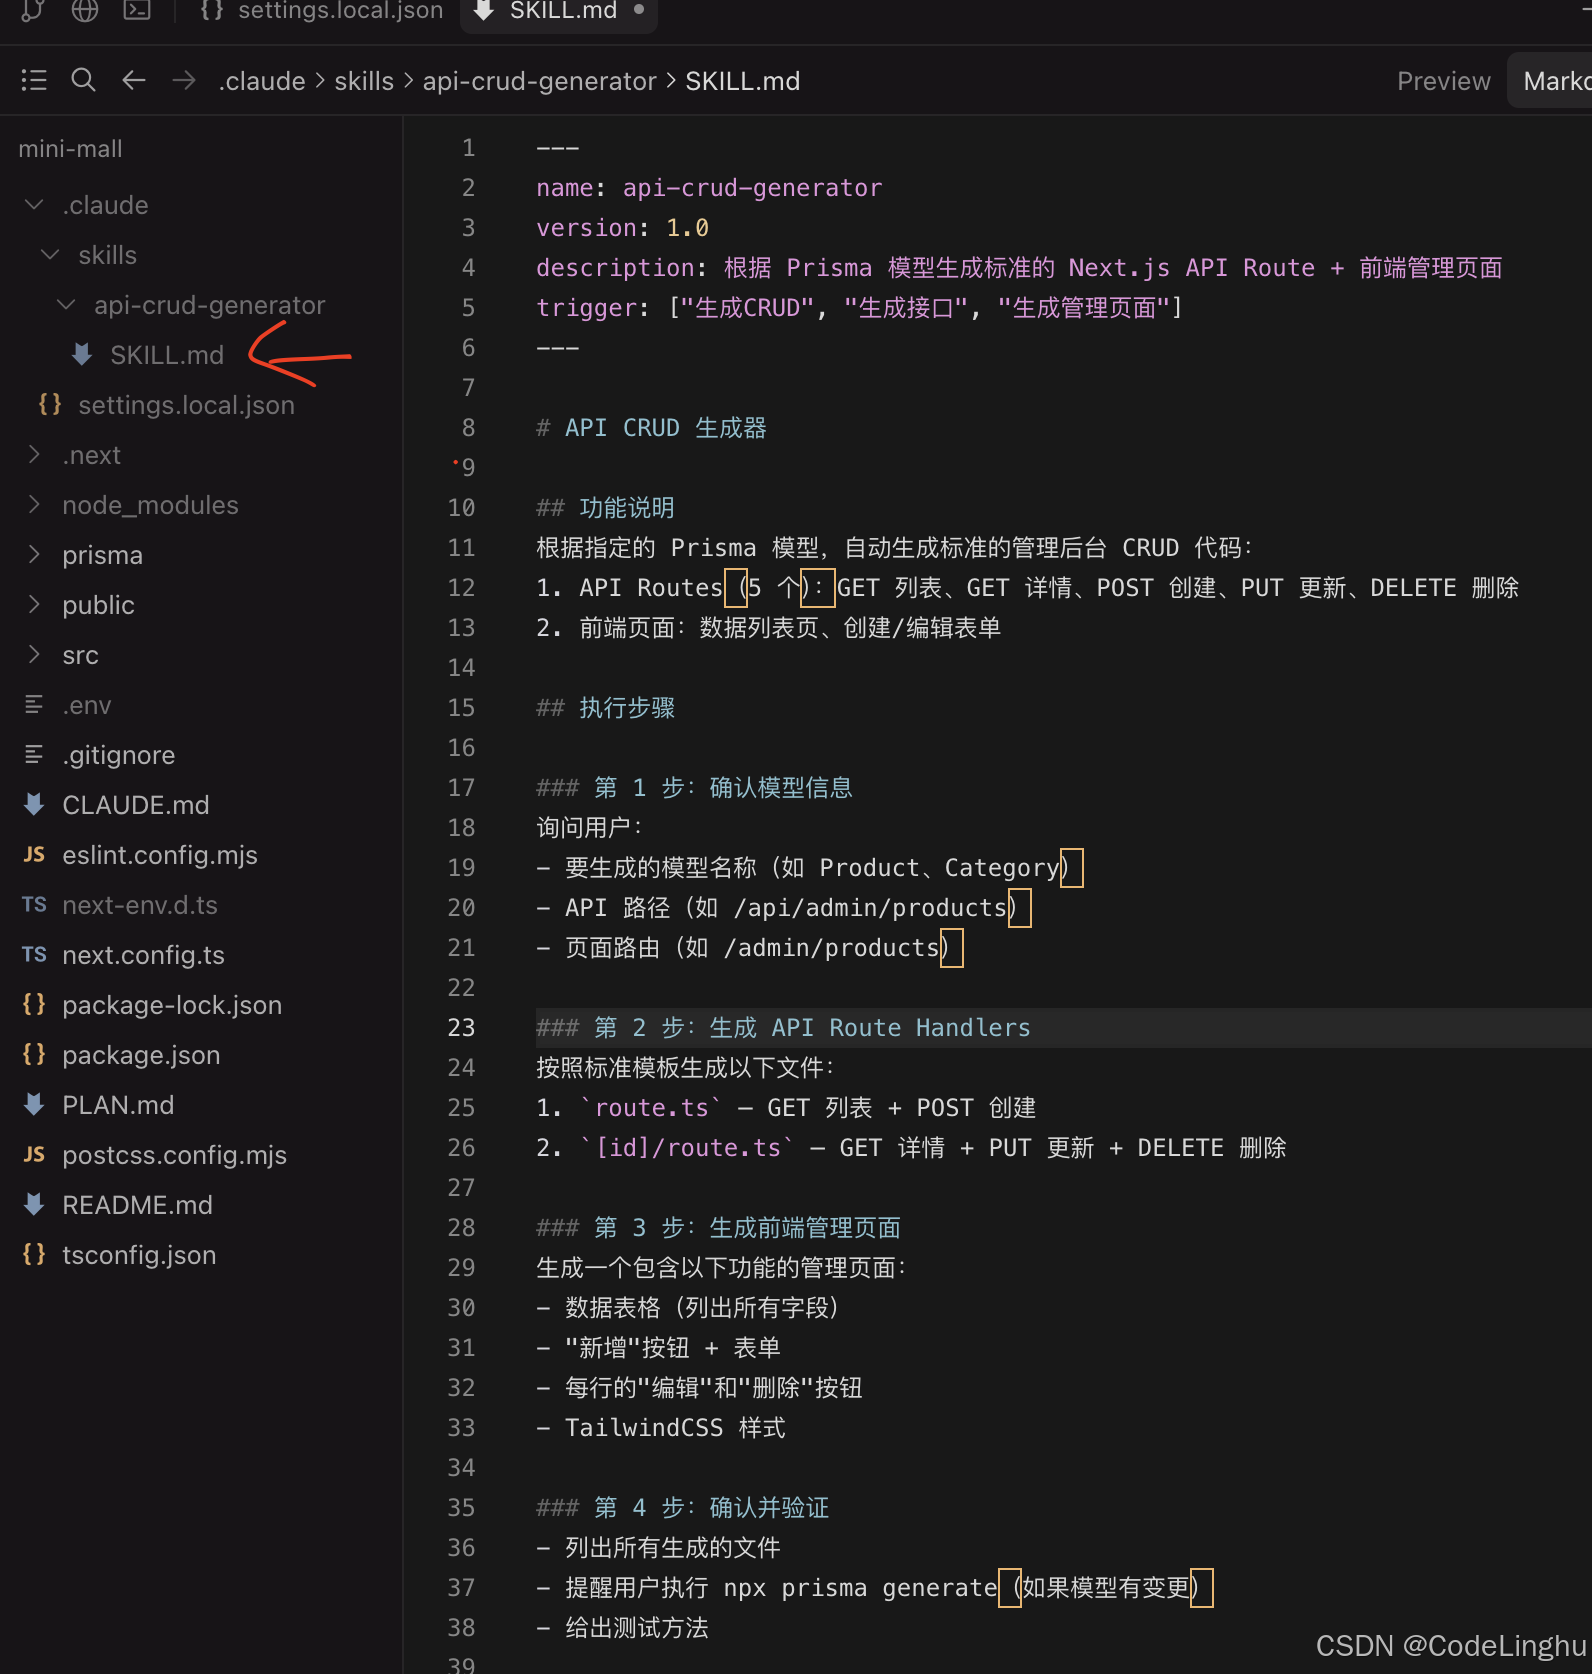Open .gitignore file
Screen dimensions: 1592x1674
(118, 754)
